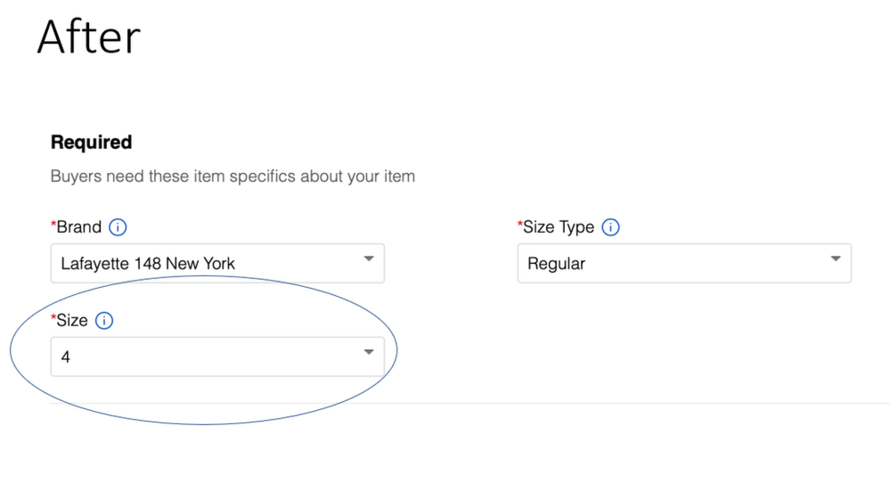Viewport: 890px width, 500px height.
Task: Click the horizontal divider below the Size field
Action: (x=470, y=403)
